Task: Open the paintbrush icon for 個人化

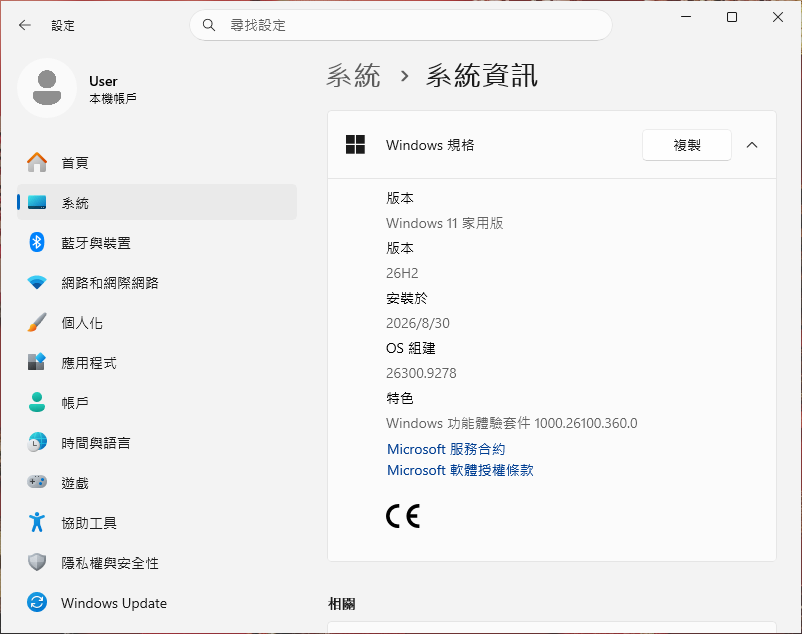Action: click(x=37, y=323)
